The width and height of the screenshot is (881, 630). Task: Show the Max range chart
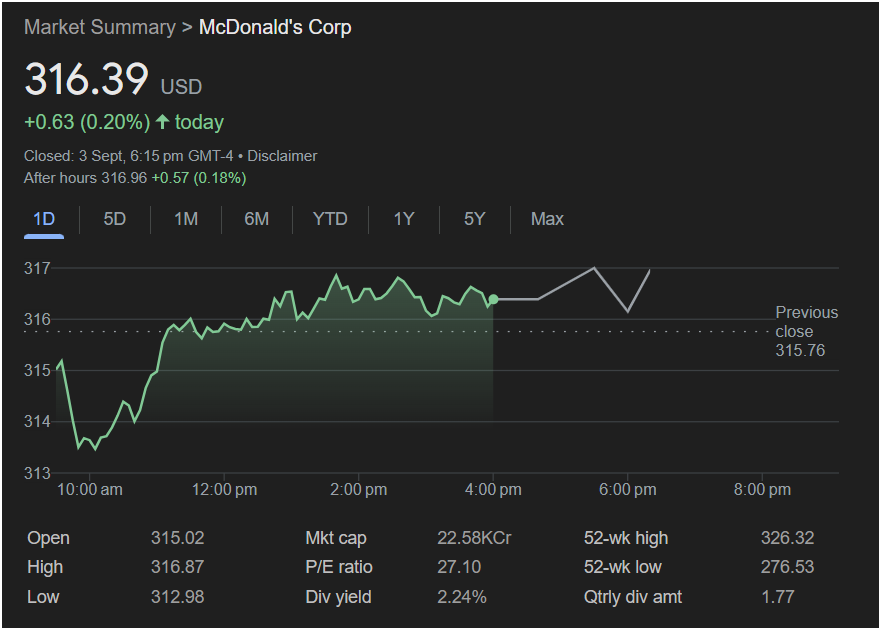[x=547, y=219]
